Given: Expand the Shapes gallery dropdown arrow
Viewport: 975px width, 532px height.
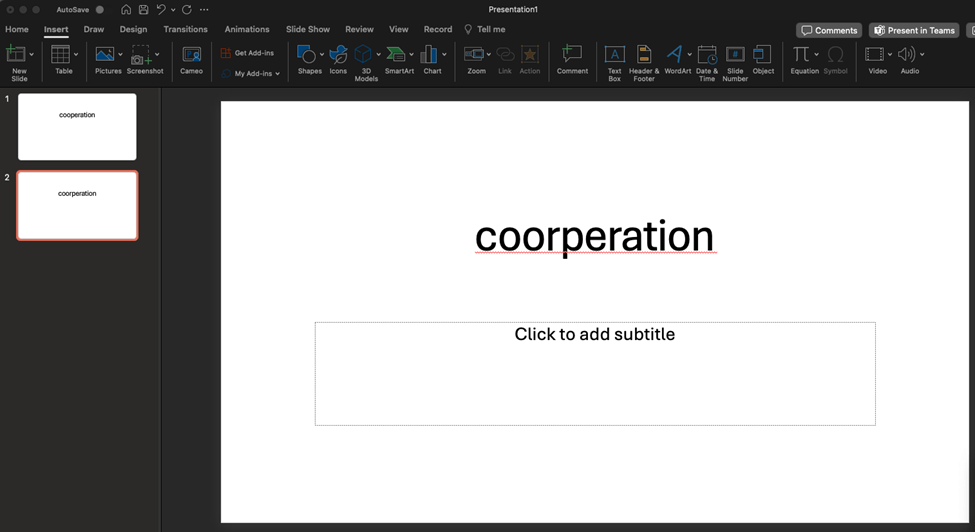Looking at the screenshot, I should (321, 55).
